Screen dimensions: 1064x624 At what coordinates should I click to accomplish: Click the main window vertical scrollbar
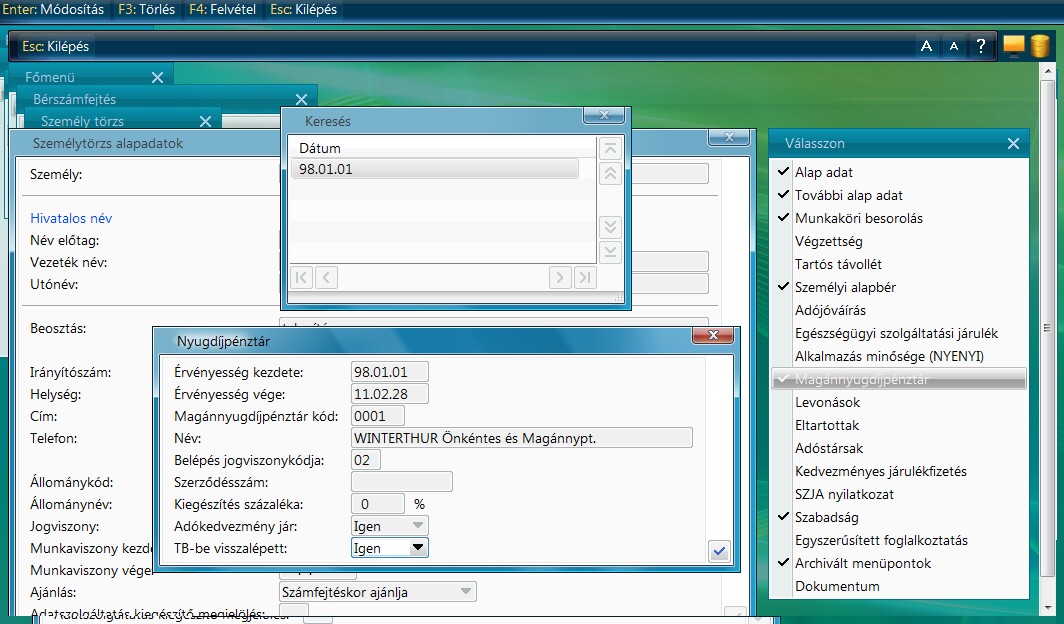(x=1048, y=326)
